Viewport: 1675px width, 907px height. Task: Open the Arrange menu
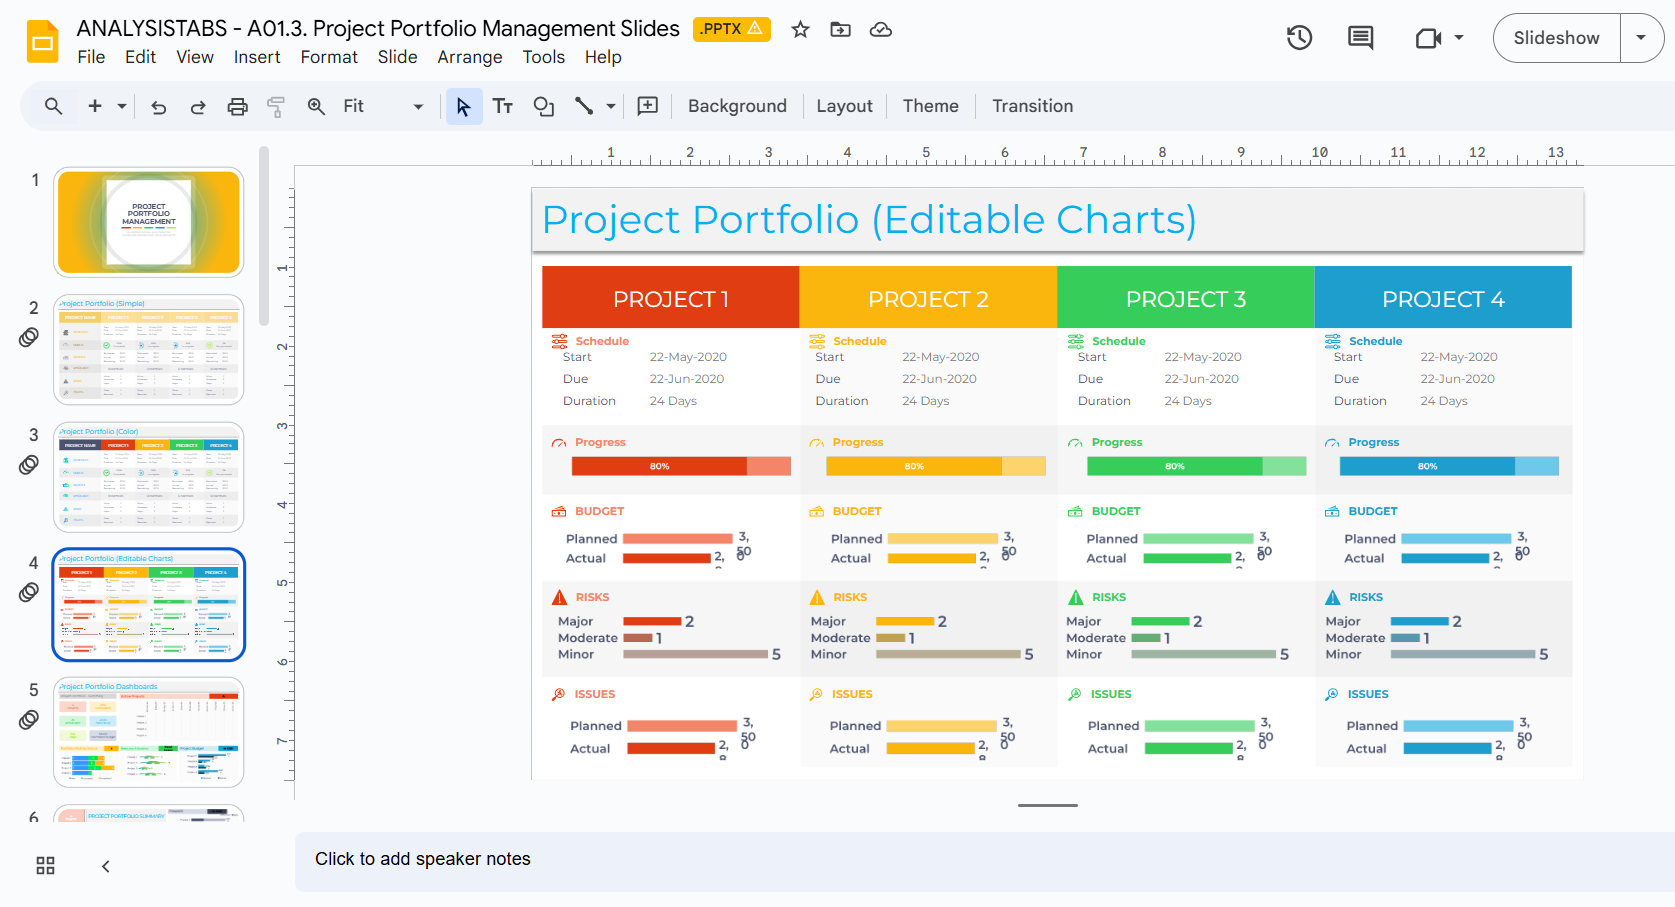point(469,57)
